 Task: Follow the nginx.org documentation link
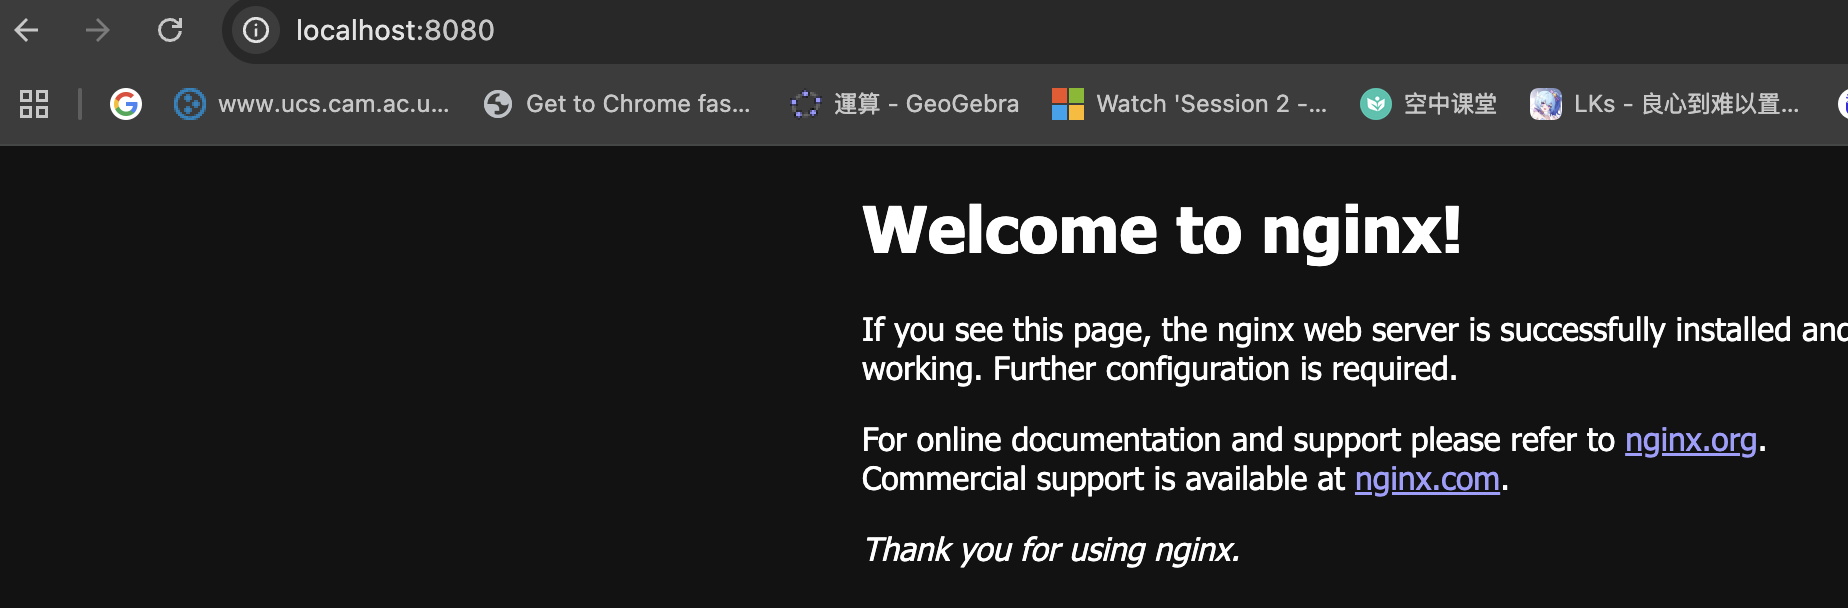coord(1691,440)
